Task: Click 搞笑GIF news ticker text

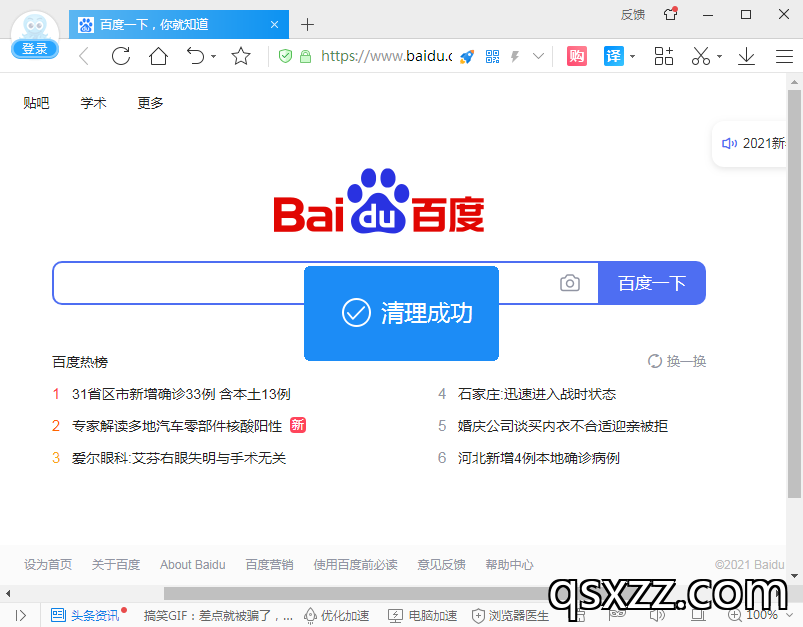Action: [x=218, y=615]
